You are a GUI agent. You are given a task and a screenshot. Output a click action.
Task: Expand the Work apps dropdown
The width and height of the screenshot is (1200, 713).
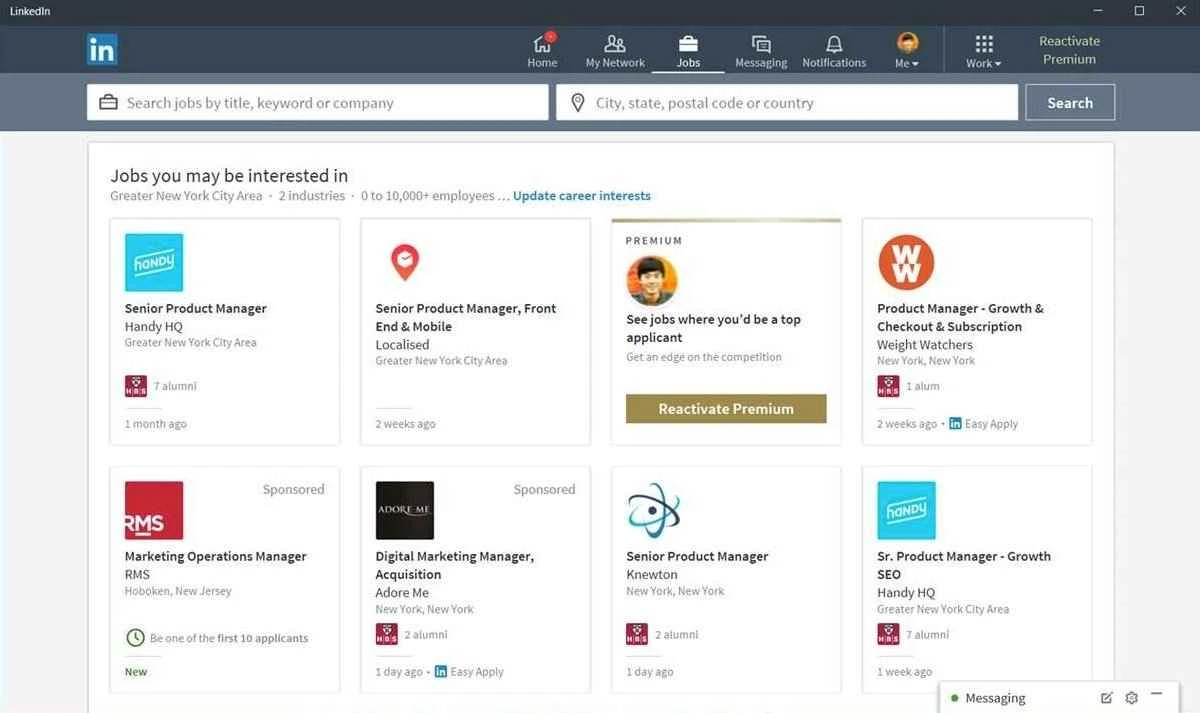984,51
